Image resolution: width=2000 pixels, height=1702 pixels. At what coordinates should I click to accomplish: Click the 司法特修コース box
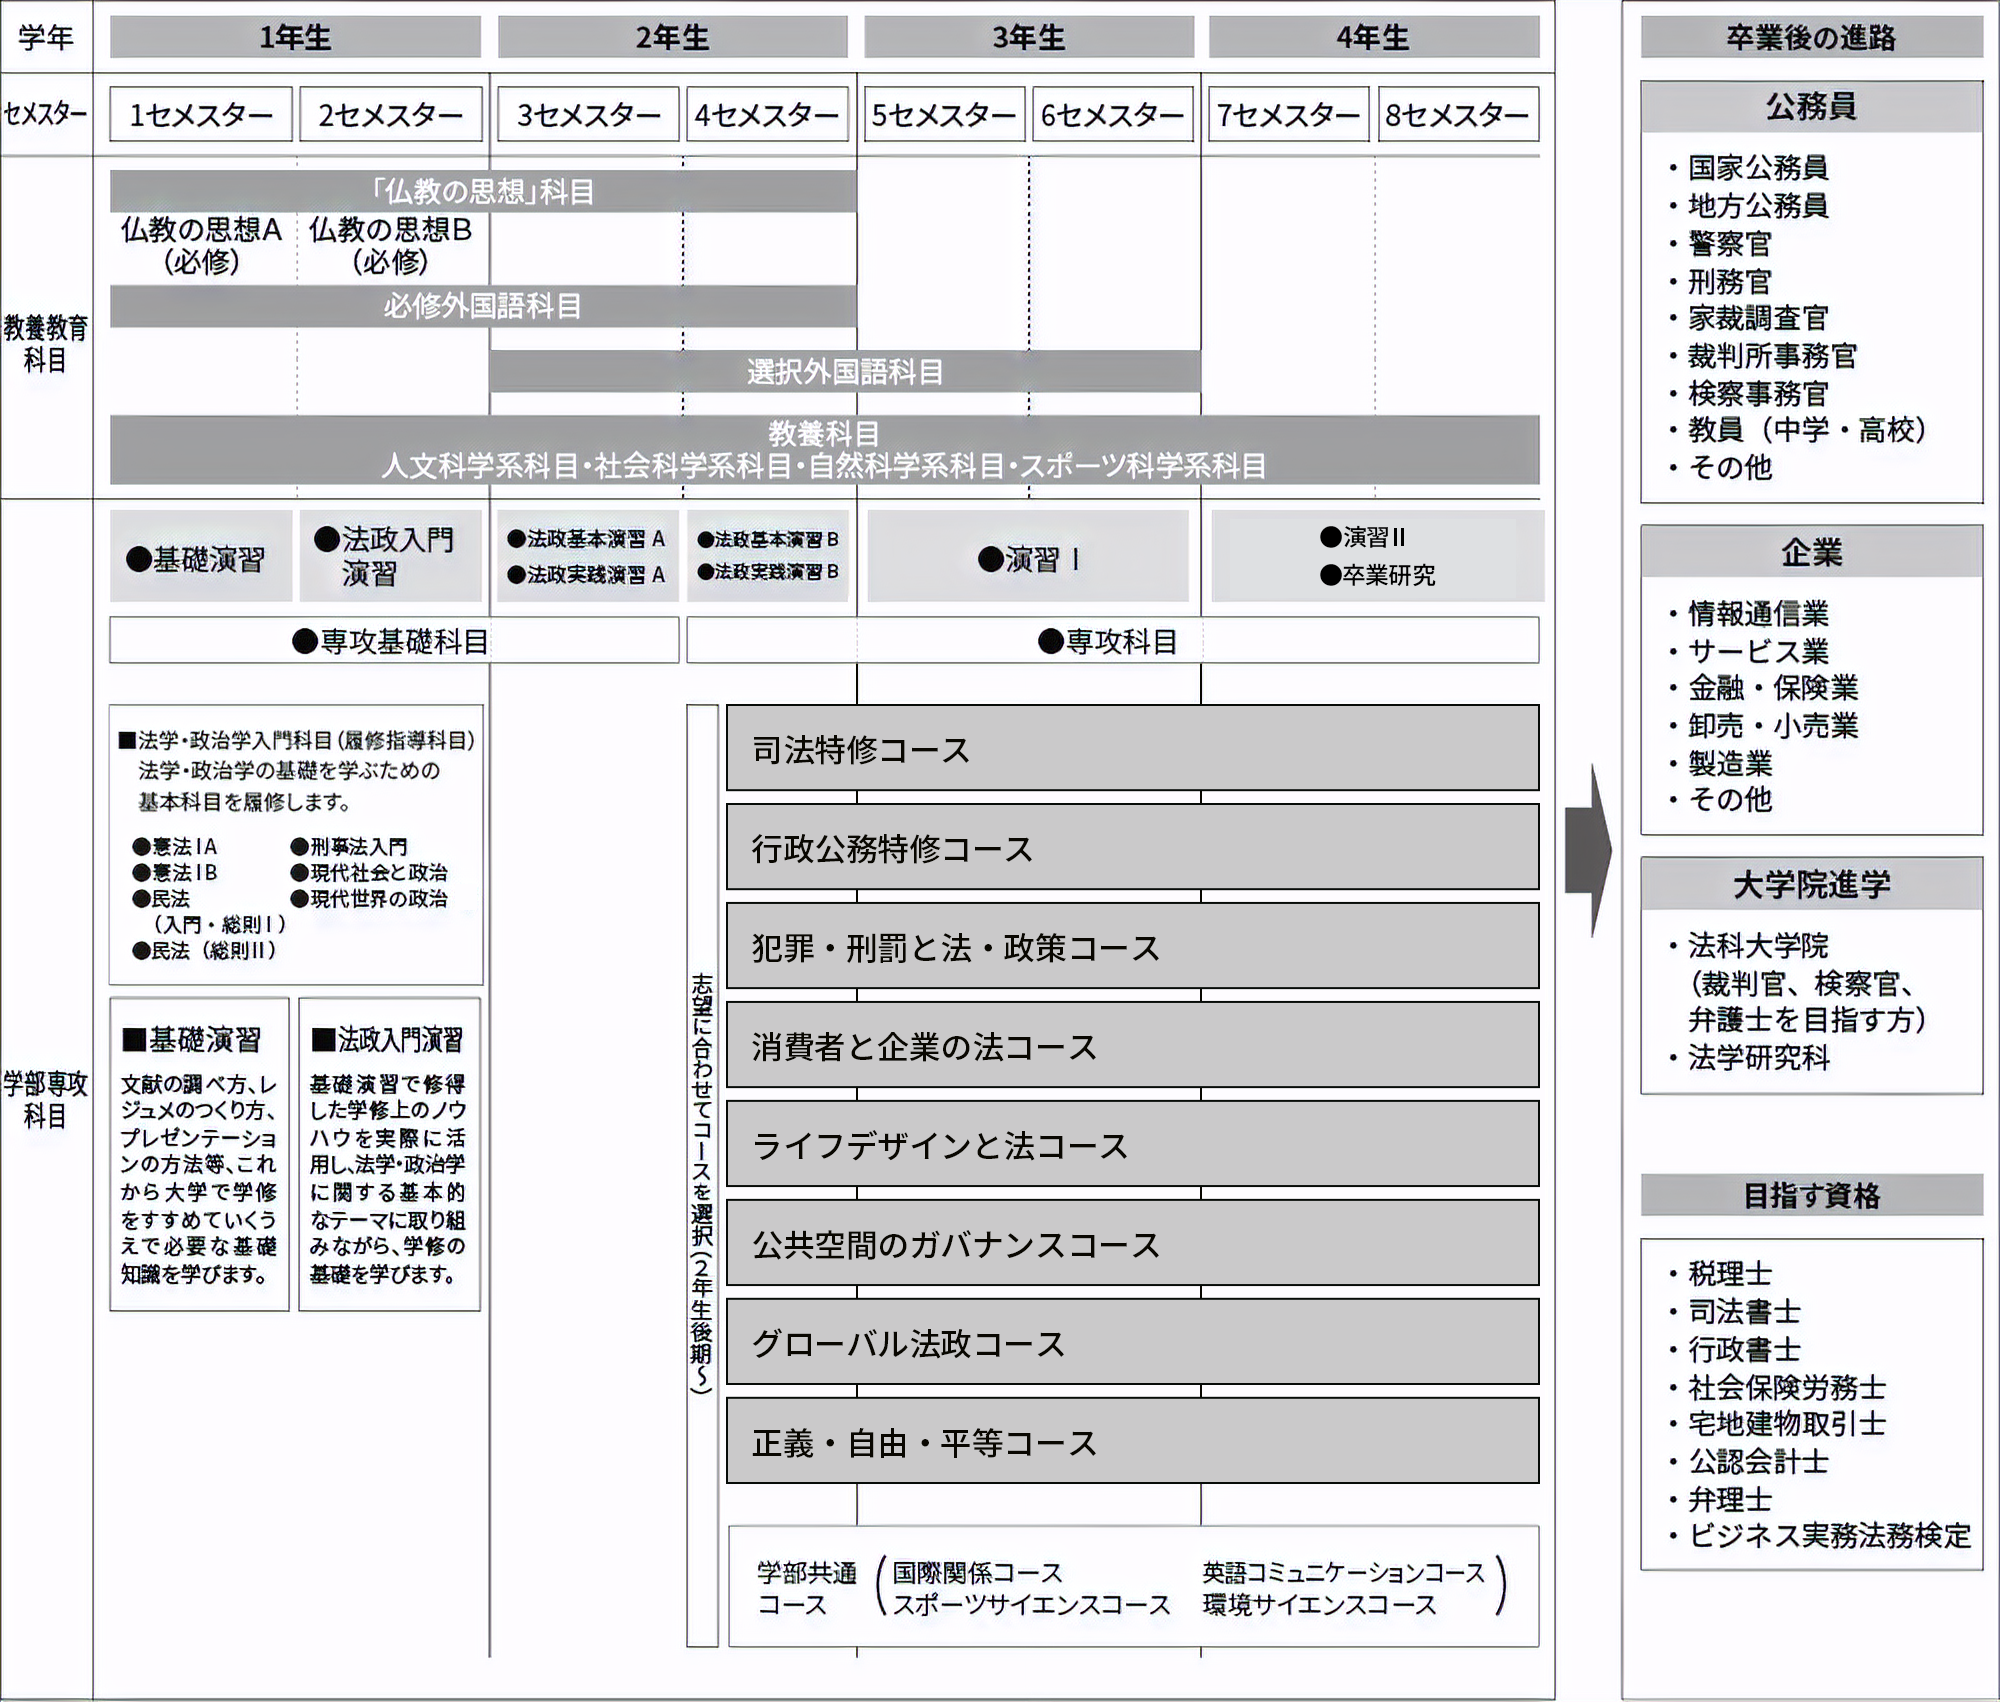1131,749
